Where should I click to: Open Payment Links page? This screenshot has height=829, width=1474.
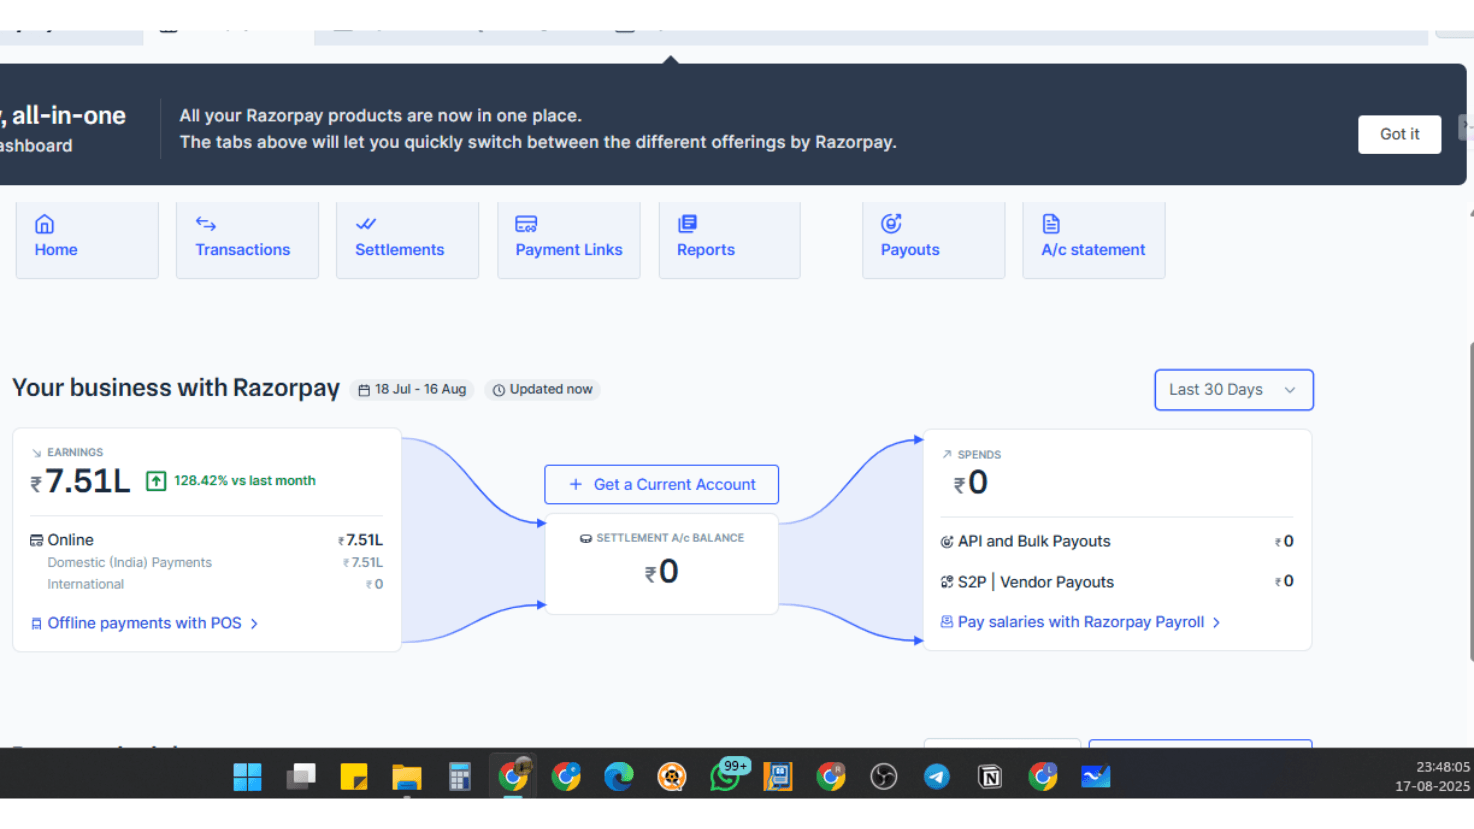[x=568, y=239]
